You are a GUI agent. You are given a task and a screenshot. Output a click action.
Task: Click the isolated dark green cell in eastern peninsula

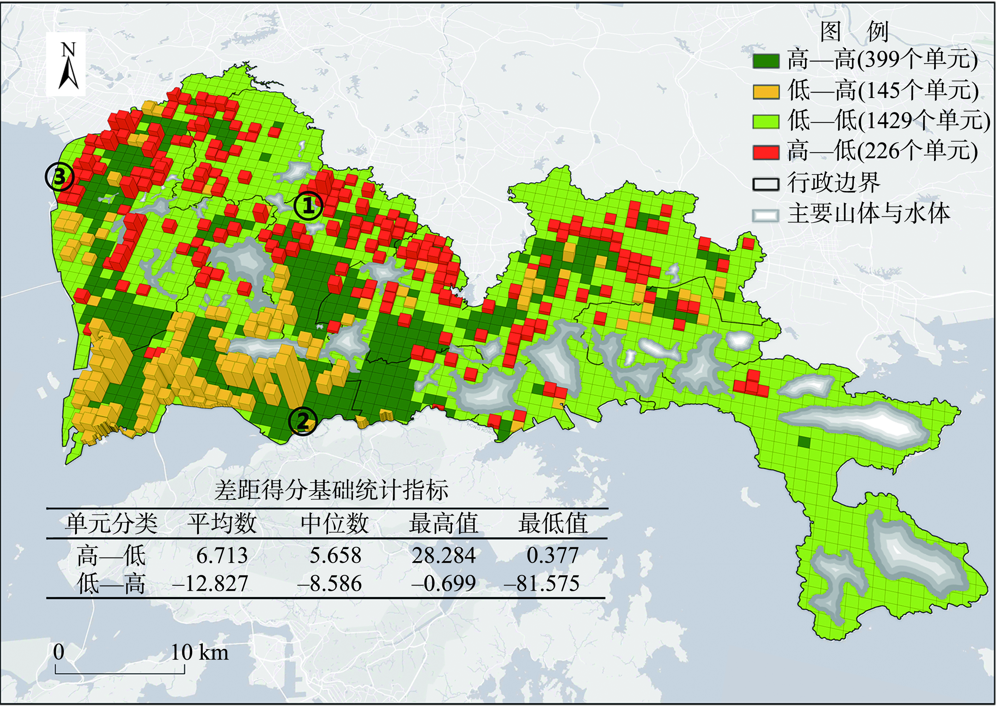tap(804, 442)
